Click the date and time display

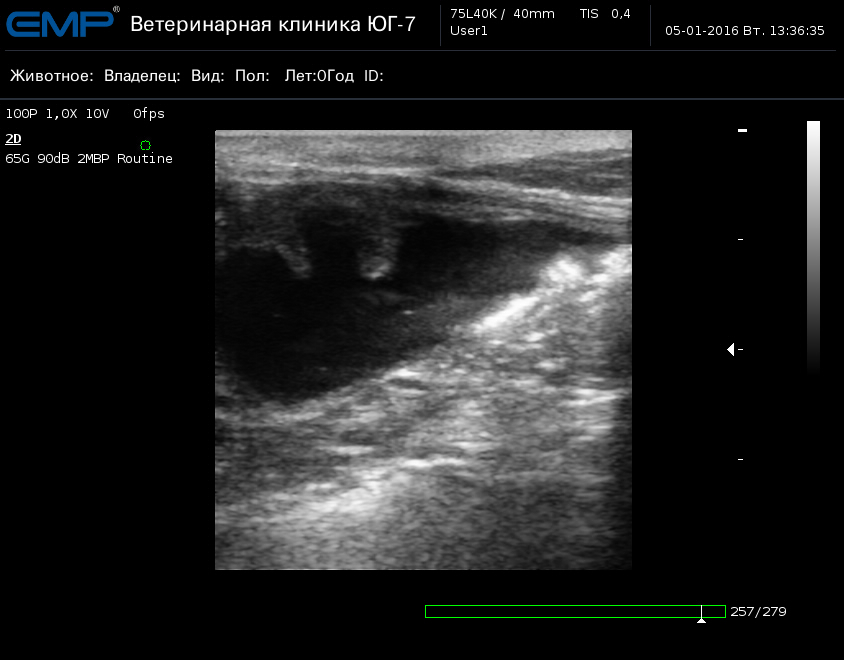744,31
